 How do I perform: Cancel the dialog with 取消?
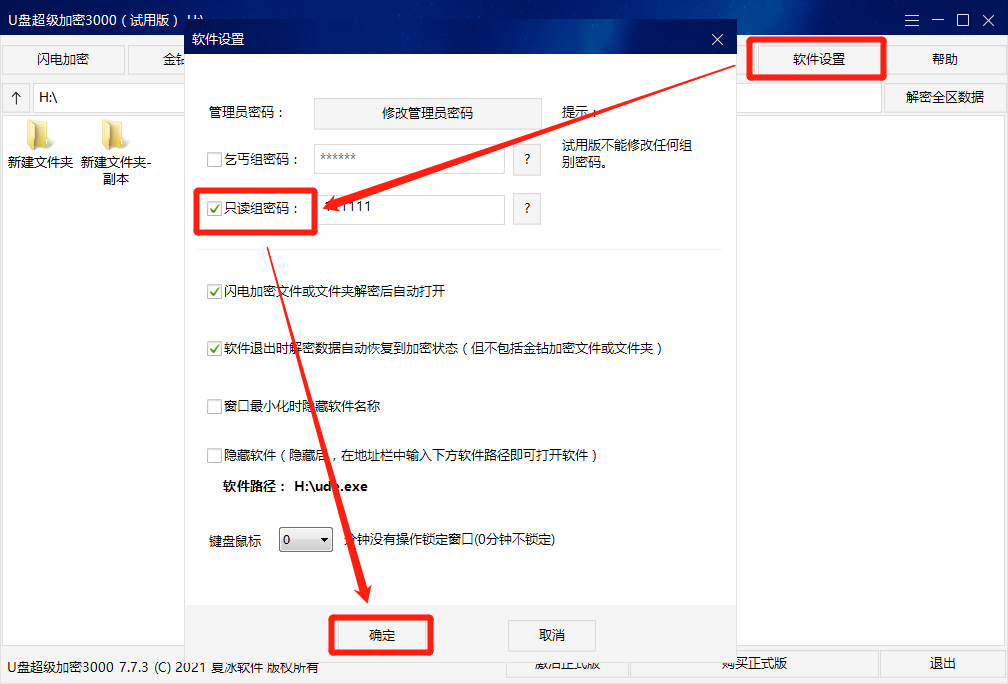[551, 635]
